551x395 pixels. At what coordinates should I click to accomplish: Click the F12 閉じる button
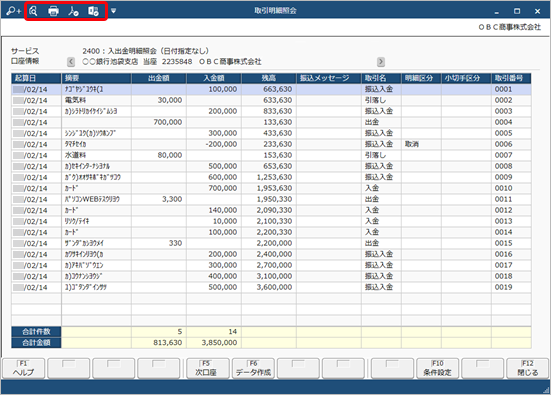527,368
